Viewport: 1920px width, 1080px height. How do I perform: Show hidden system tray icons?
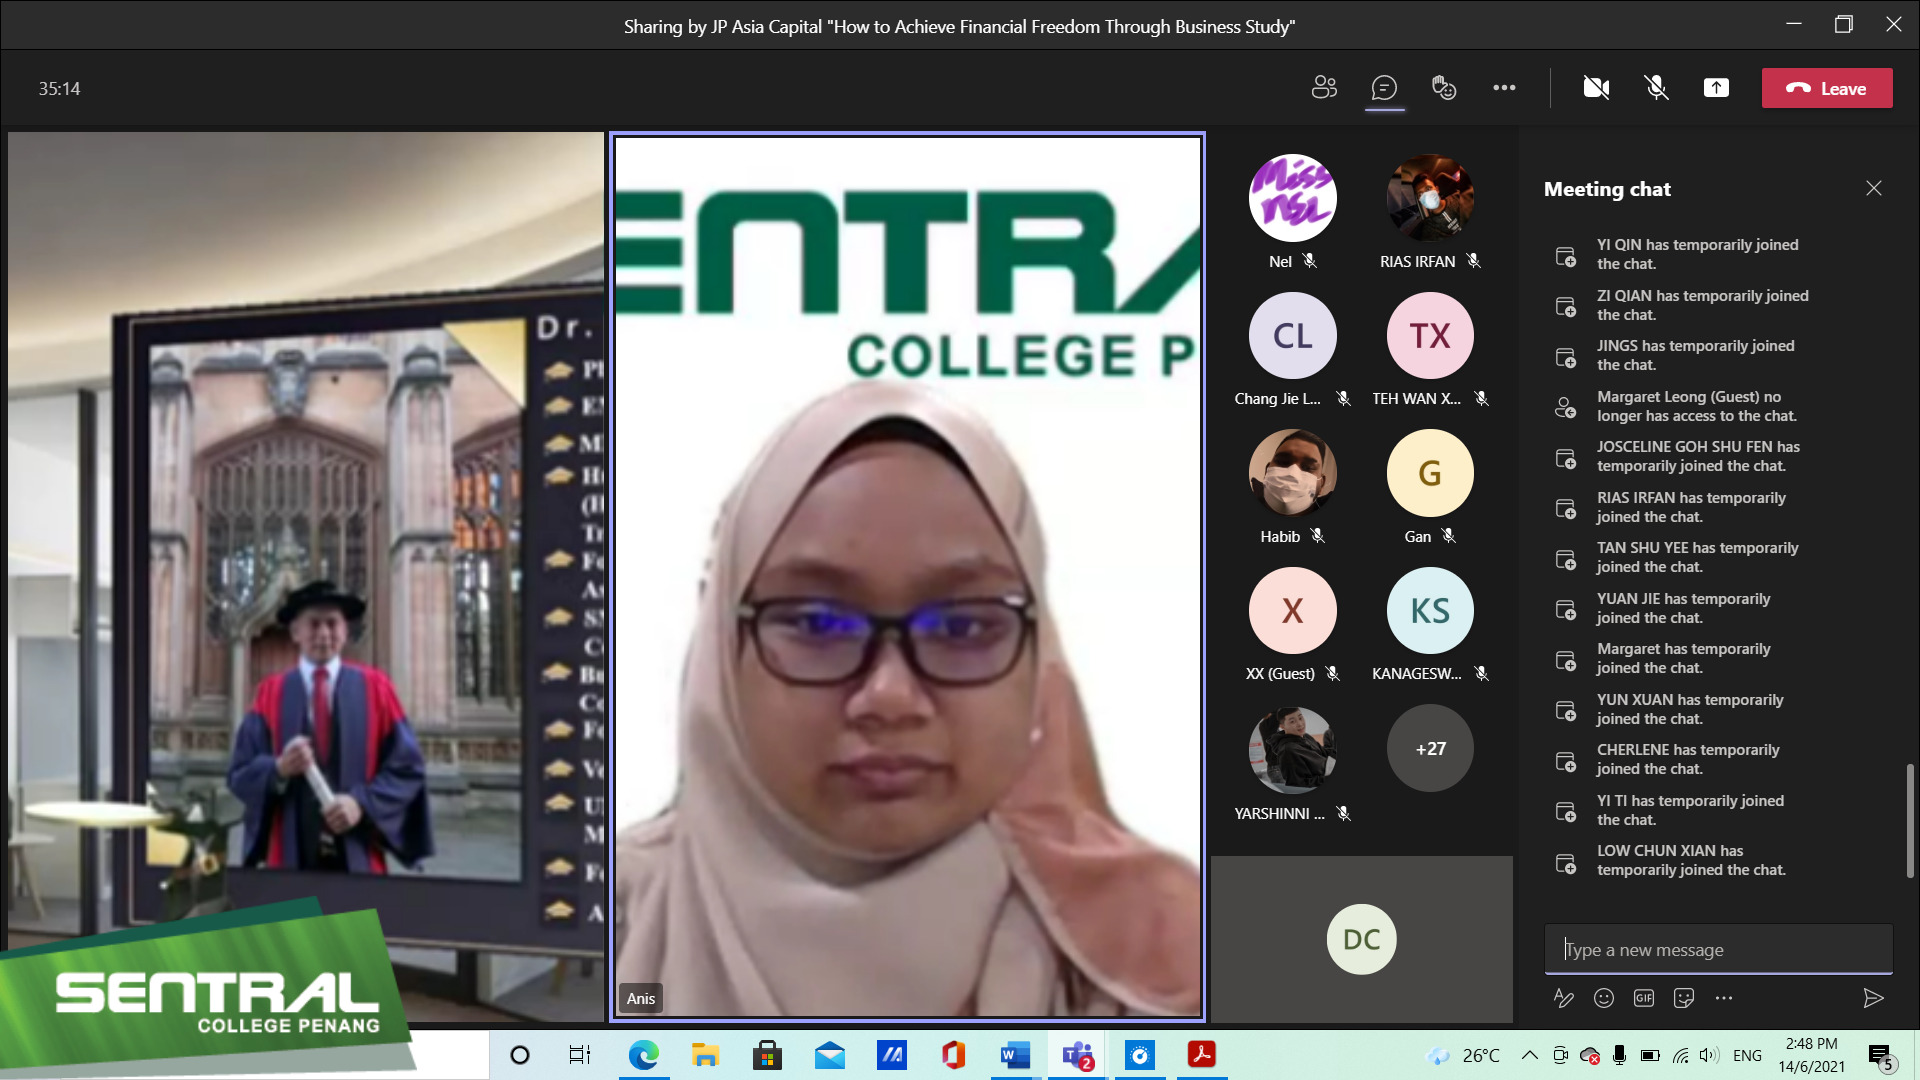point(1530,1055)
